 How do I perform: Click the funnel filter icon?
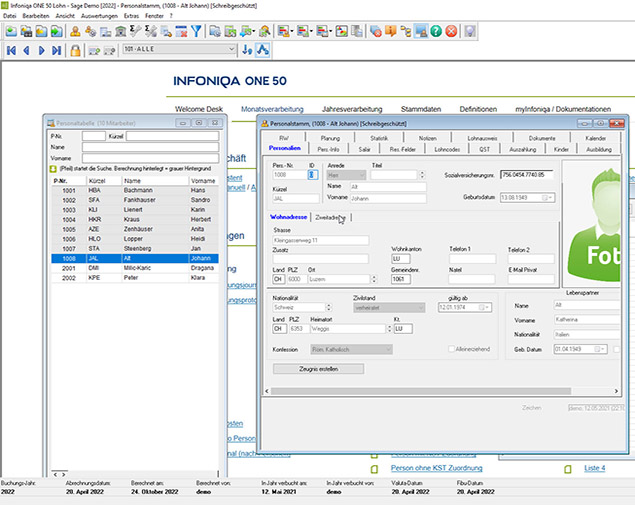pos(196,31)
